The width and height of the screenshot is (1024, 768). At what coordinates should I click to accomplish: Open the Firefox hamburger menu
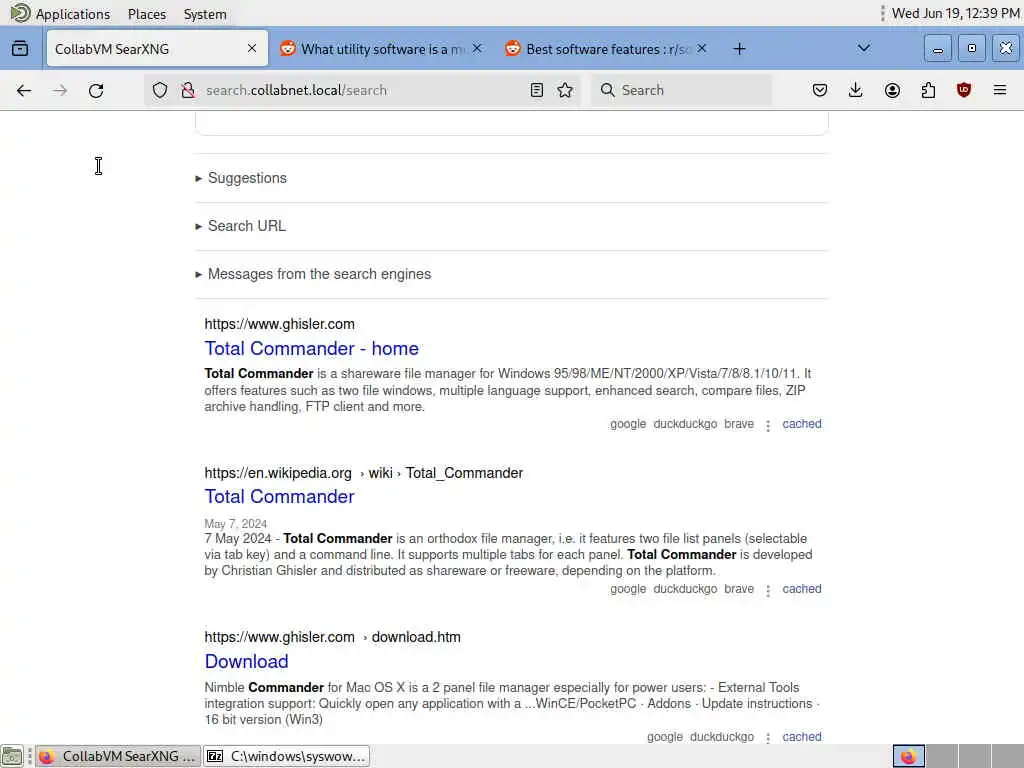tap(1000, 90)
